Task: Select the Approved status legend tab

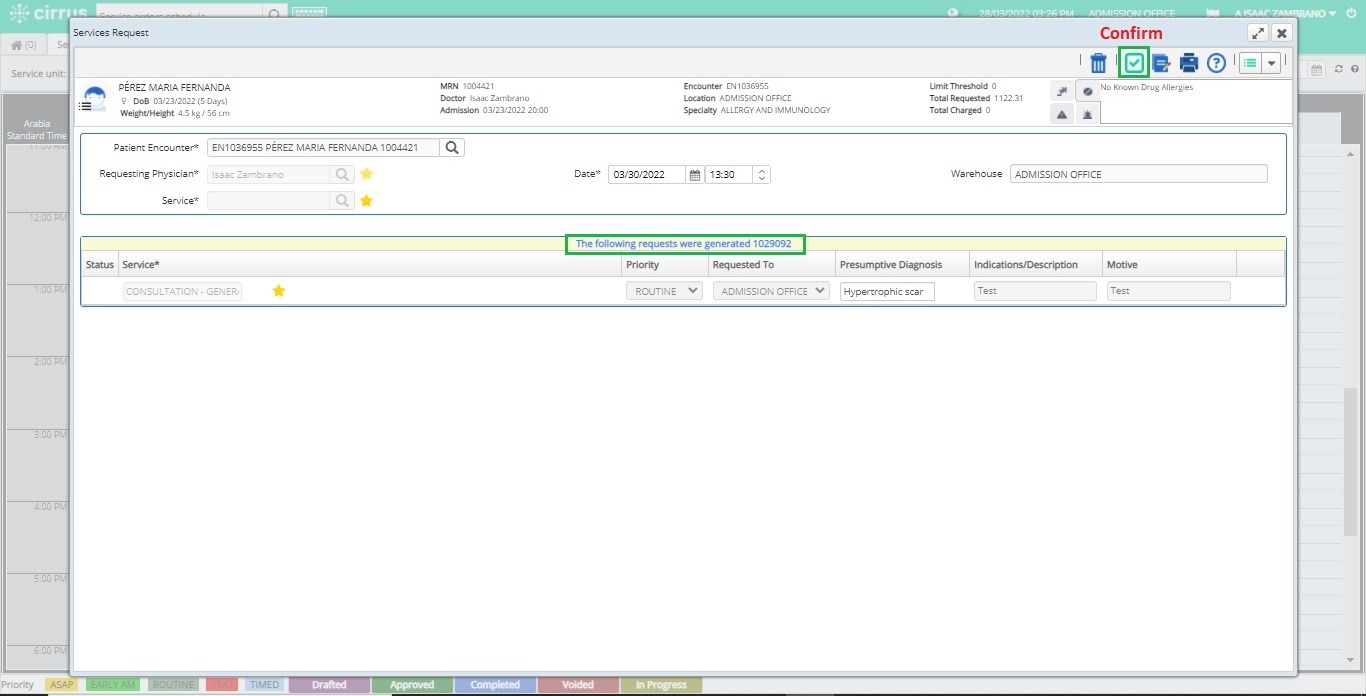Action: (412, 685)
